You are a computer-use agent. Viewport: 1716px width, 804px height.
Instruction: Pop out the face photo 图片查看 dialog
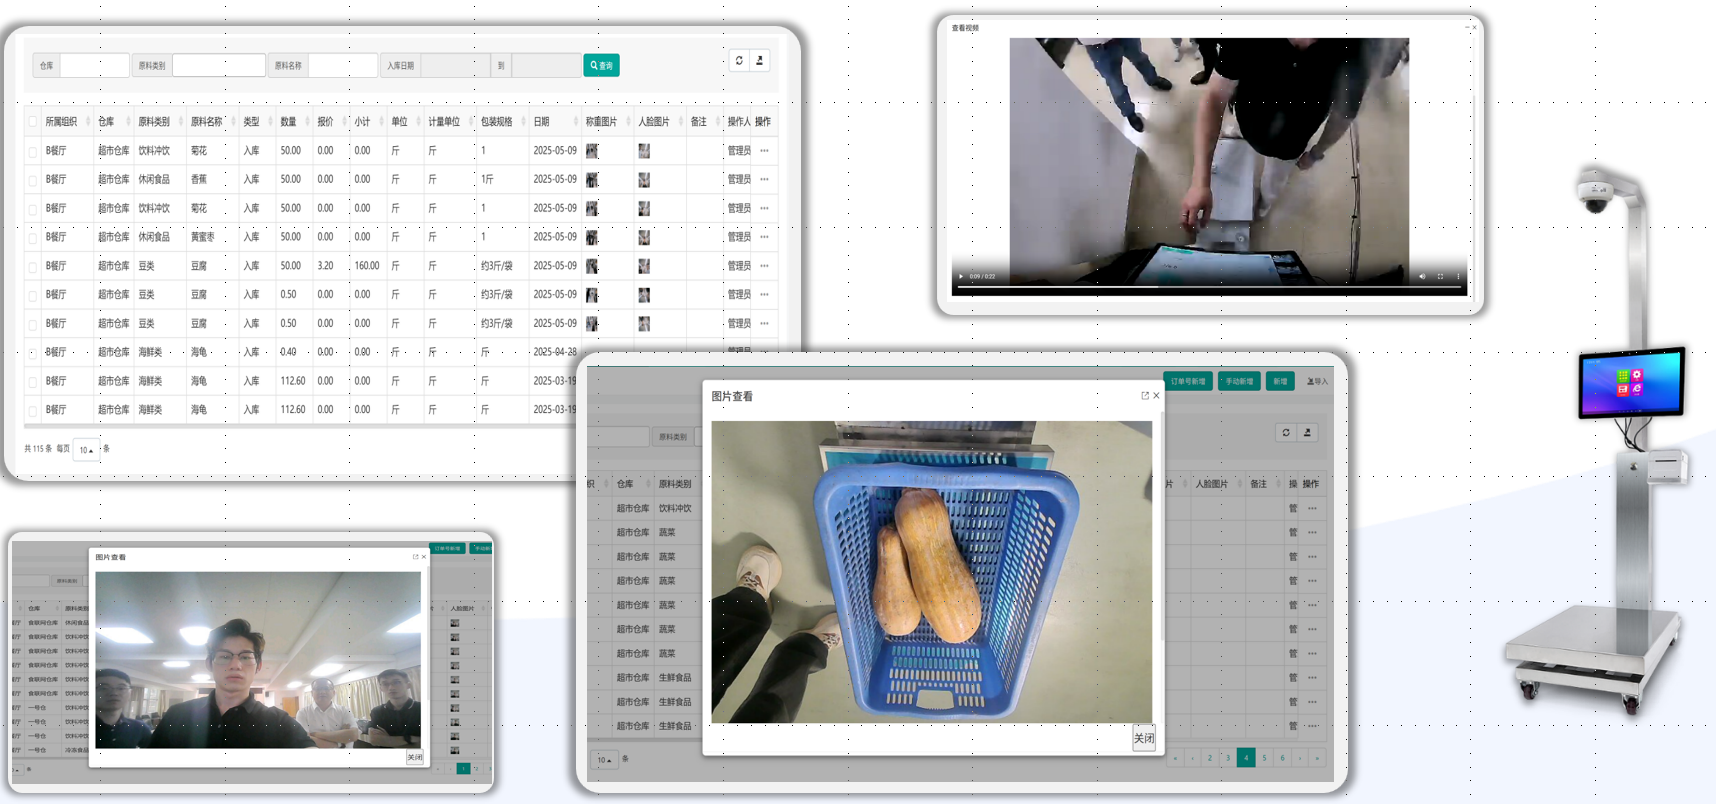pyautogui.click(x=416, y=557)
